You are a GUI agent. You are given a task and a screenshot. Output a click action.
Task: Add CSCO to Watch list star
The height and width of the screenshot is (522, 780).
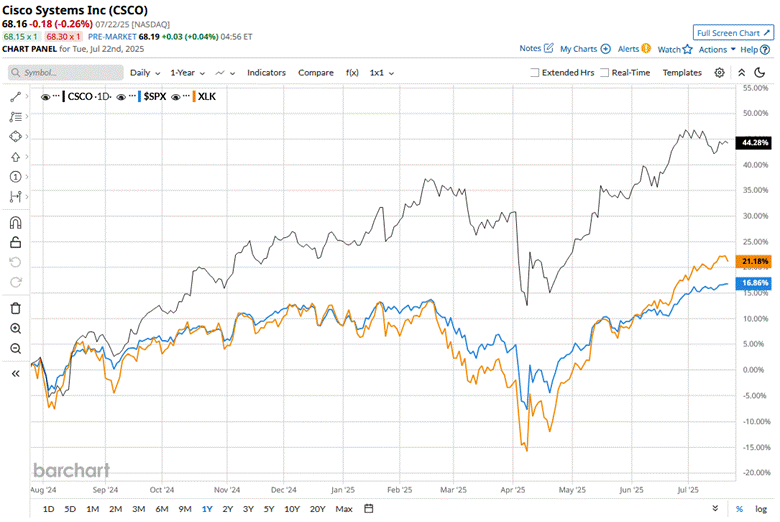[687, 49]
